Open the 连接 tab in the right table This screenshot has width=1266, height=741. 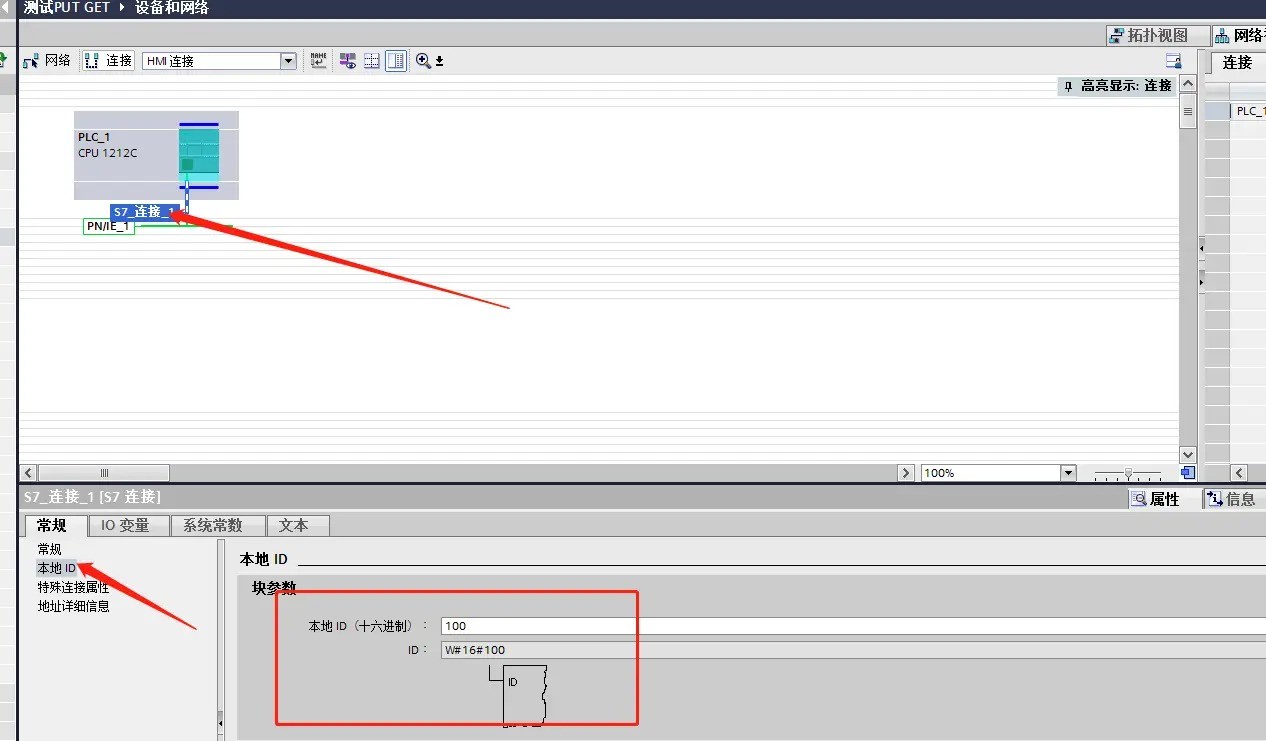(1237, 62)
